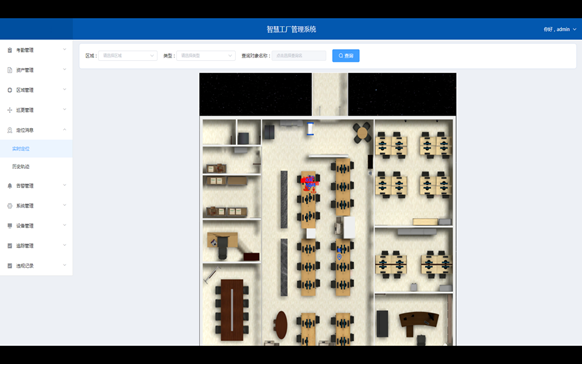The width and height of the screenshot is (583, 365).
Task: Collapse the expanded 定位消息 menu via its chevron
Action: (65, 130)
